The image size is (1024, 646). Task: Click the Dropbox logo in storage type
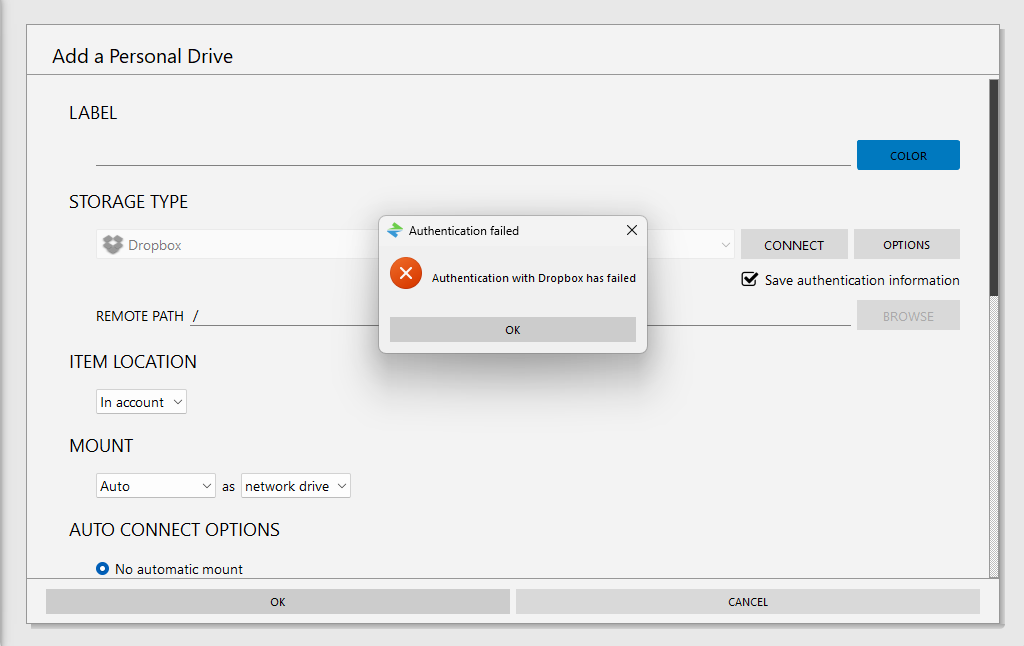(113, 245)
